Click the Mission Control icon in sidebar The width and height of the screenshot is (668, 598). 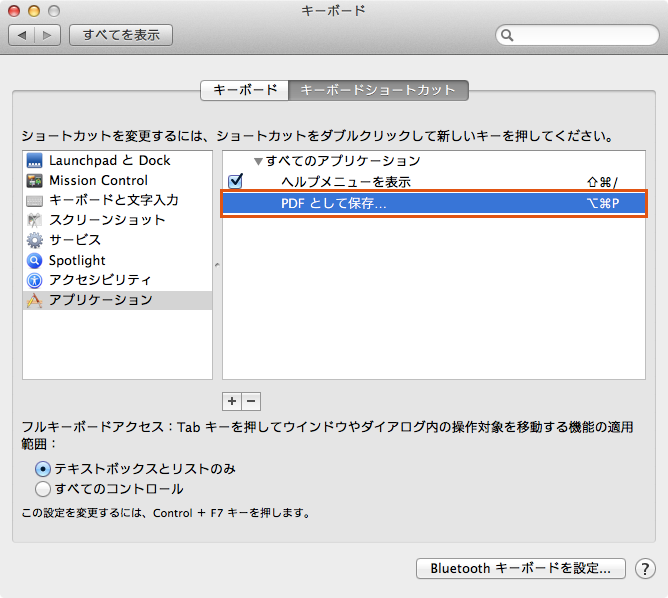tap(35, 181)
